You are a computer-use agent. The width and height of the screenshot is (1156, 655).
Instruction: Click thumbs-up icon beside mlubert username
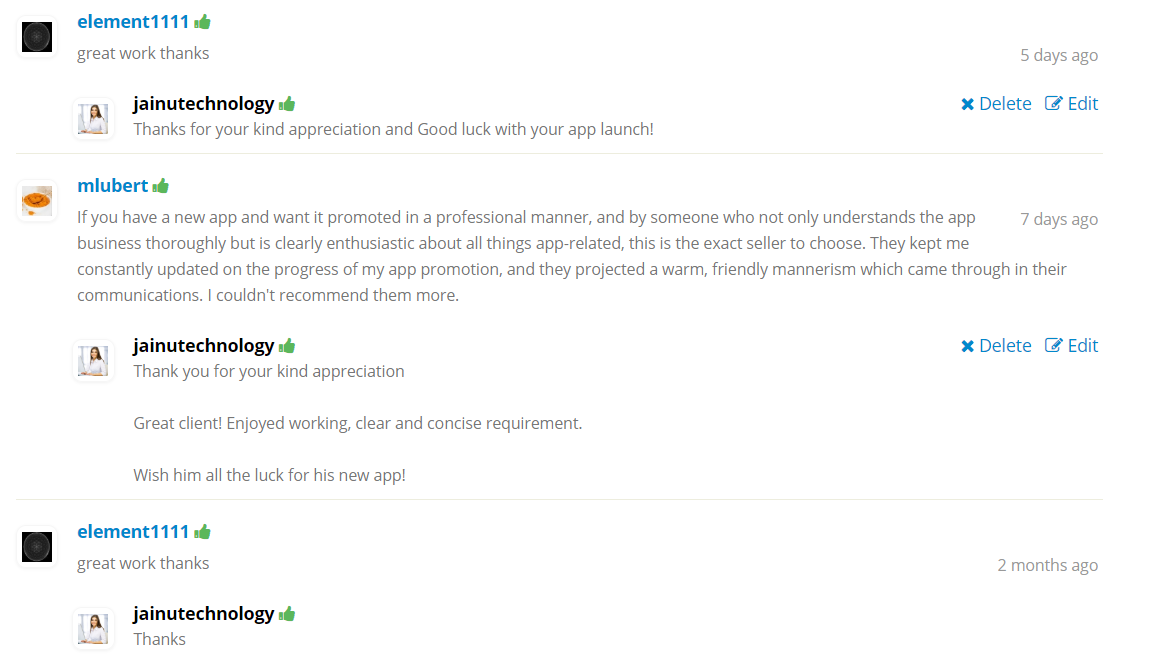click(x=161, y=185)
